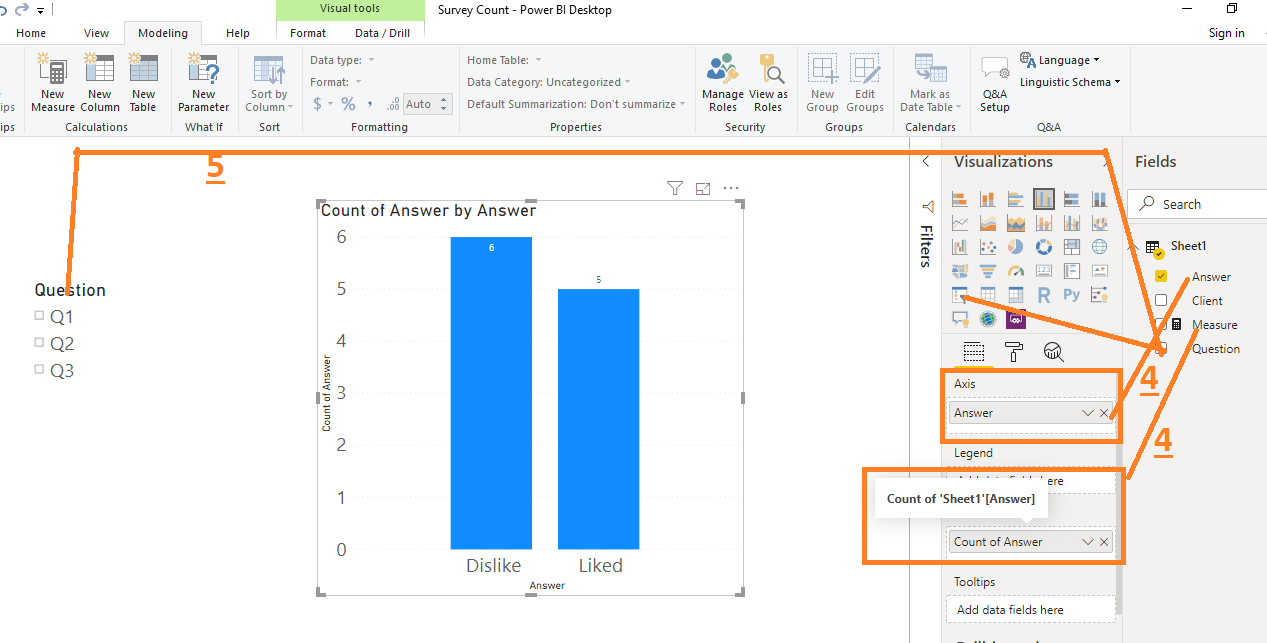The height and width of the screenshot is (643, 1267).
Task: Pick the scatter chart visual
Action: pyautogui.click(x=988, y=246)
